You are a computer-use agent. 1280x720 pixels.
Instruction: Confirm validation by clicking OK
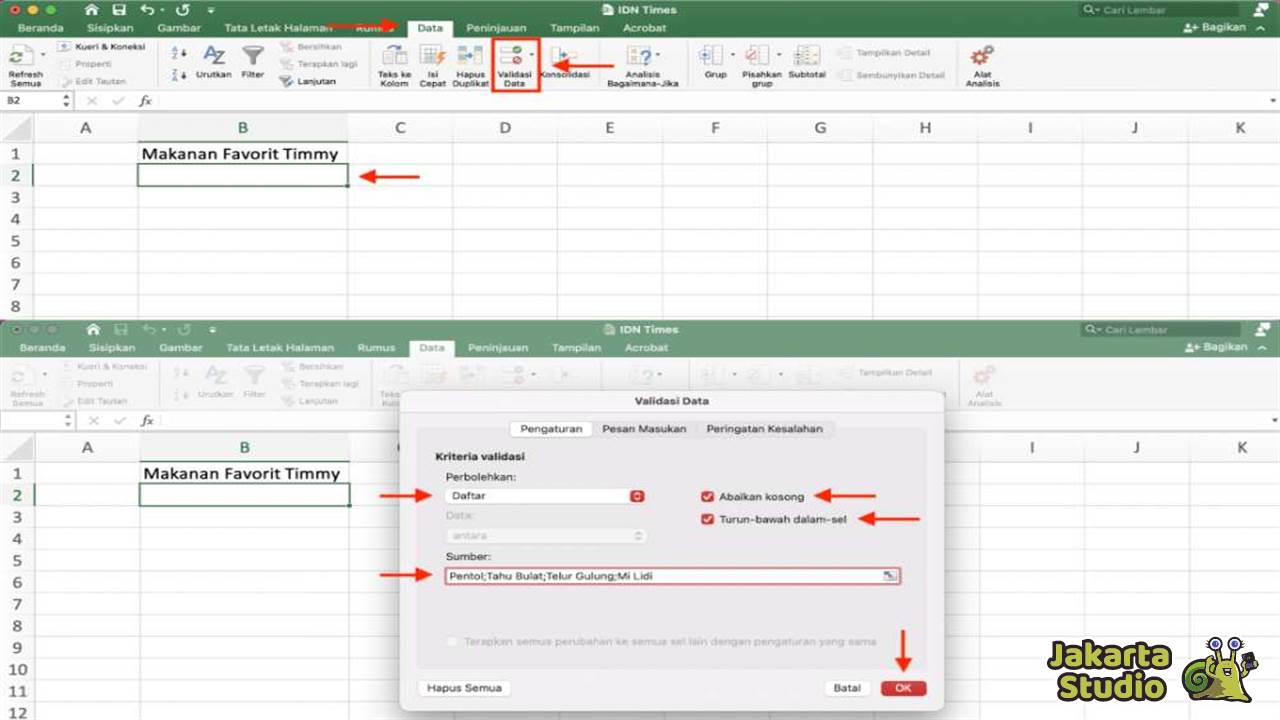(x=902, y=687)
